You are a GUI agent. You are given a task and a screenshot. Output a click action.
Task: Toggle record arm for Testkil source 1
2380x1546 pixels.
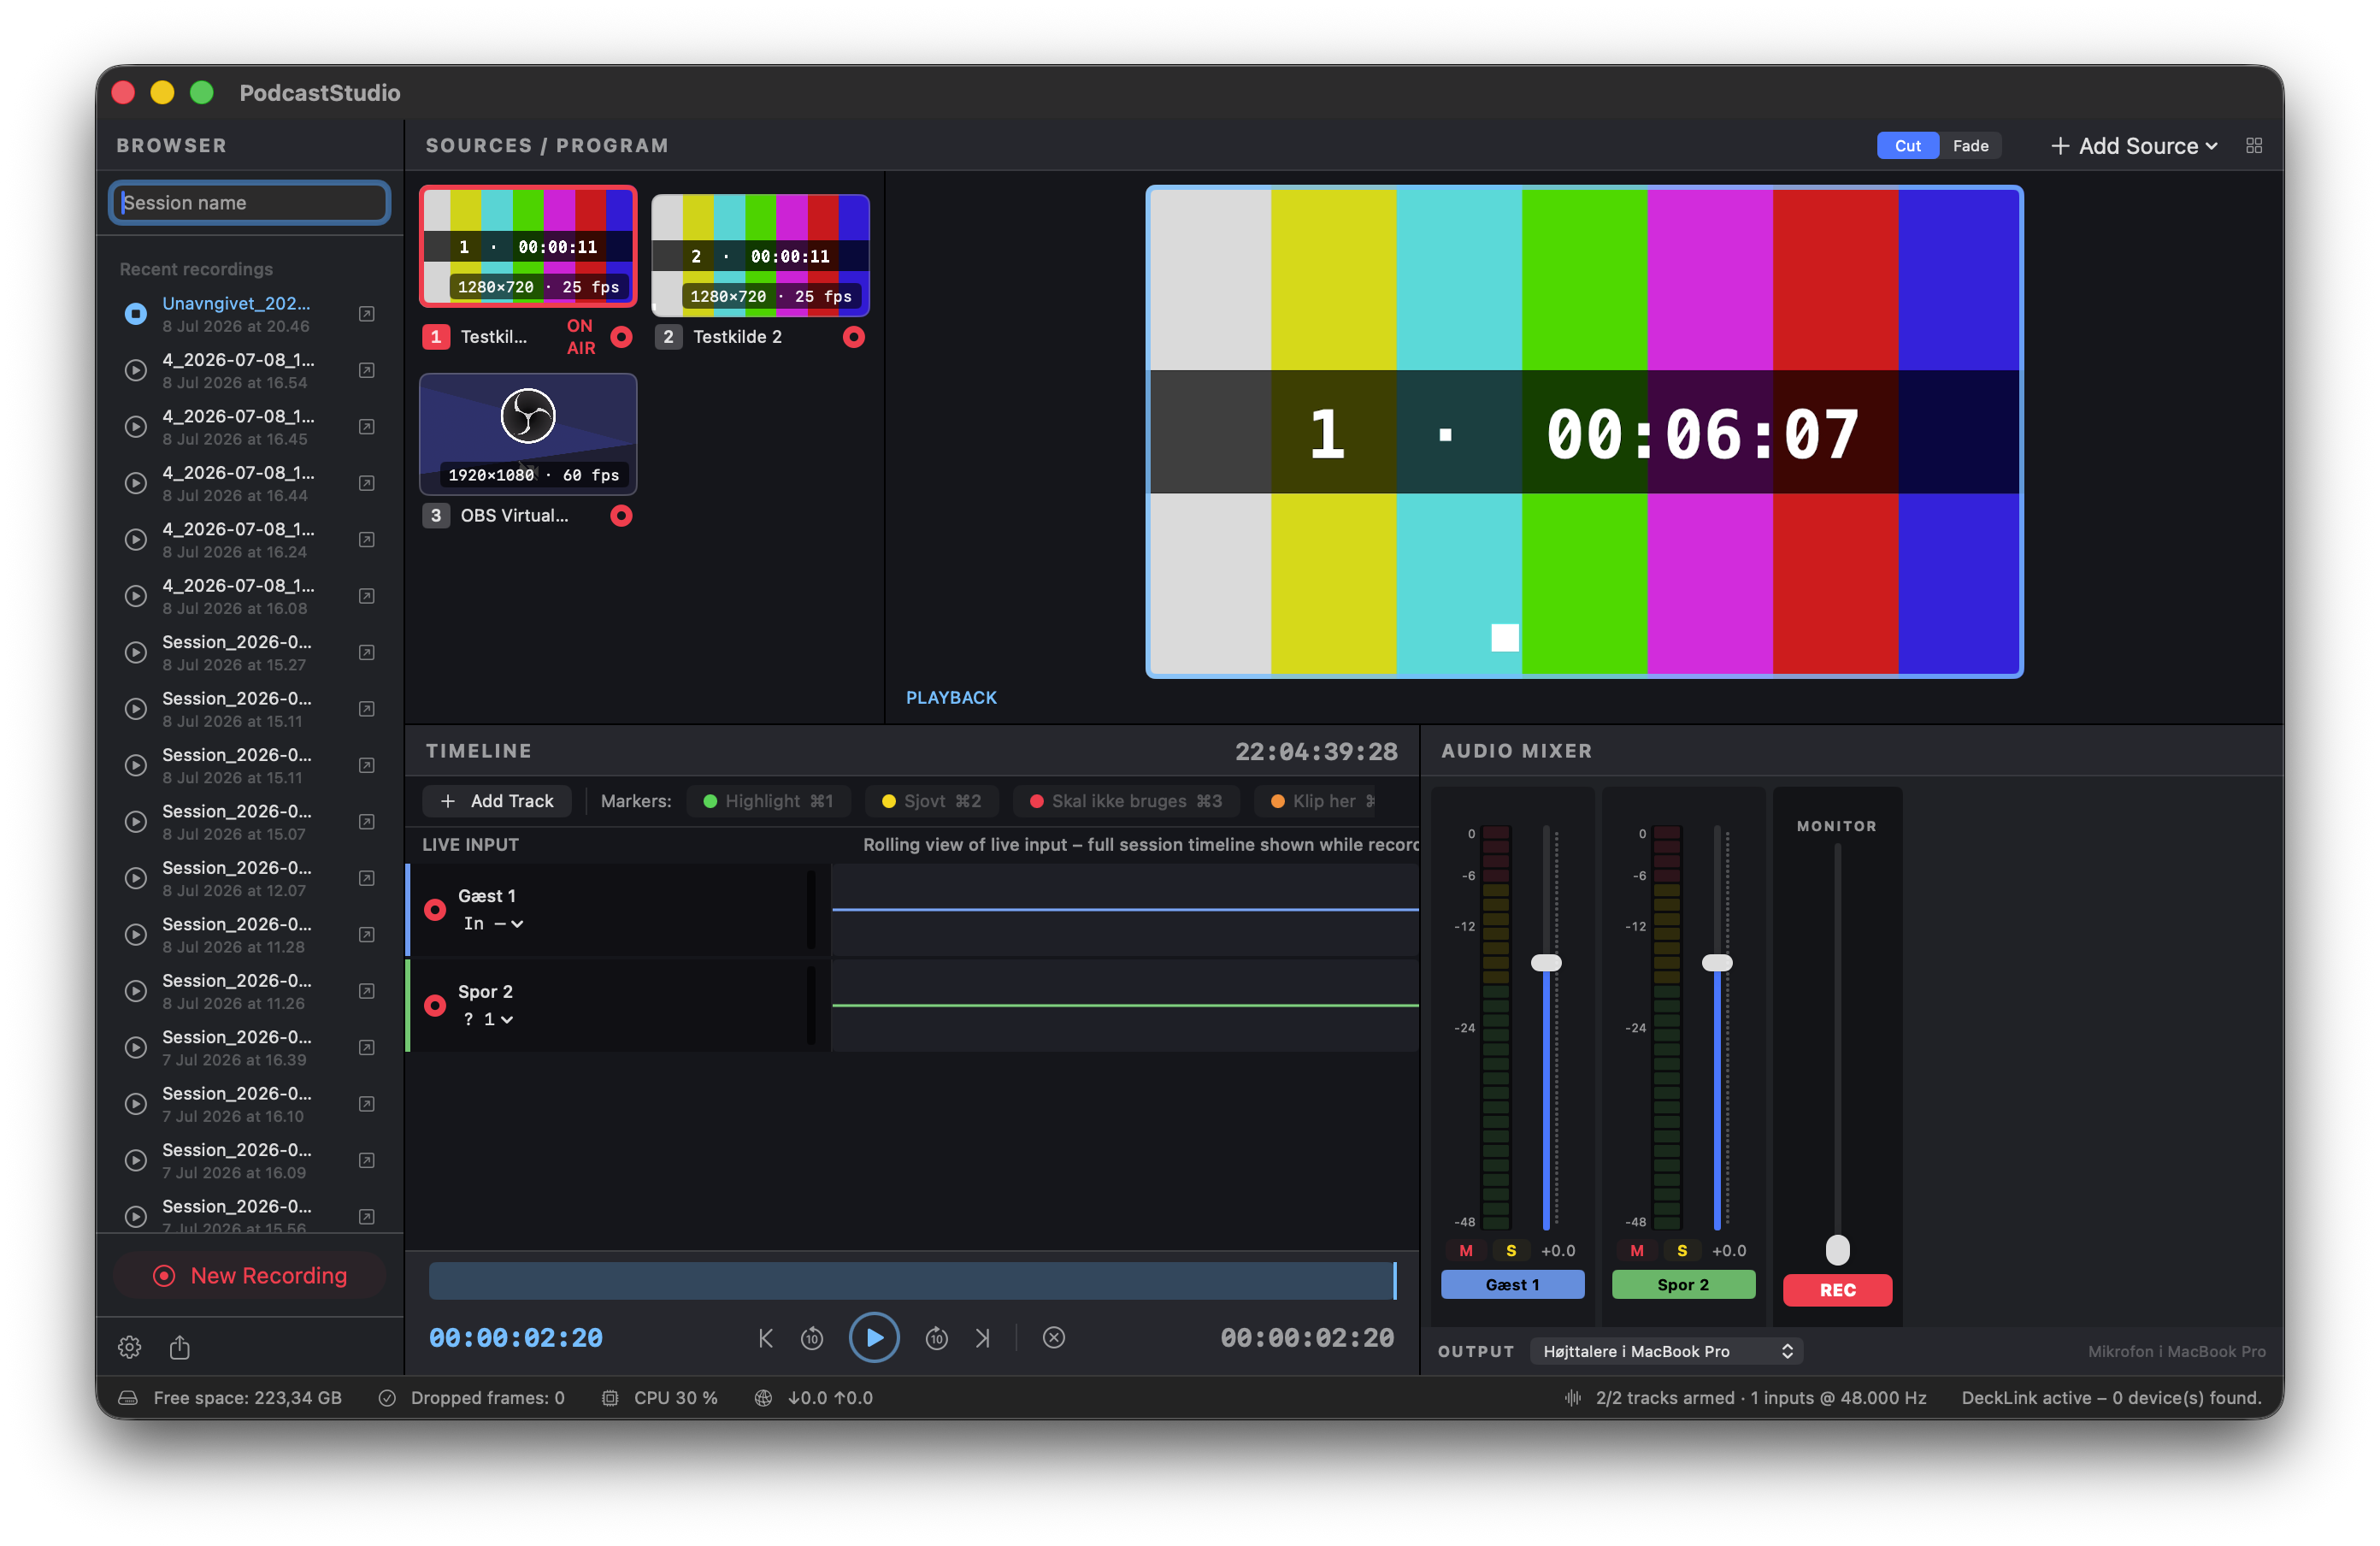(621, 337)
